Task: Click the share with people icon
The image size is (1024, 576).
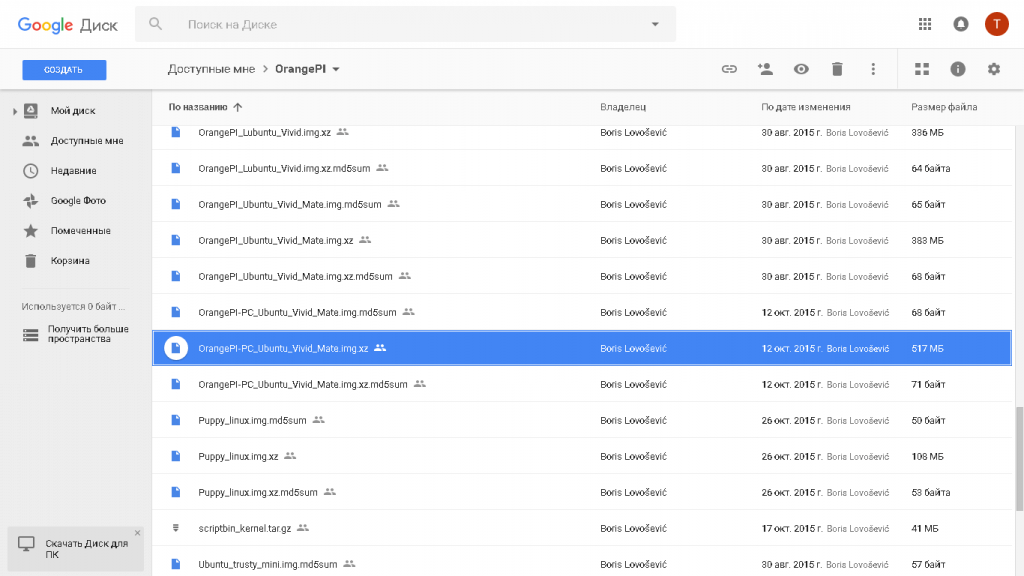Action: [x=765, y=69]
